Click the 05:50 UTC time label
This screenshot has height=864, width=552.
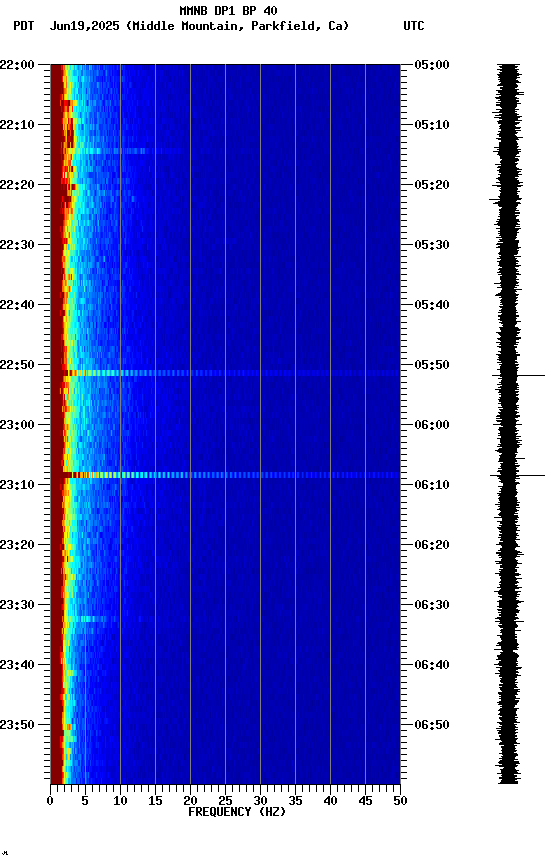coord(432,365)
